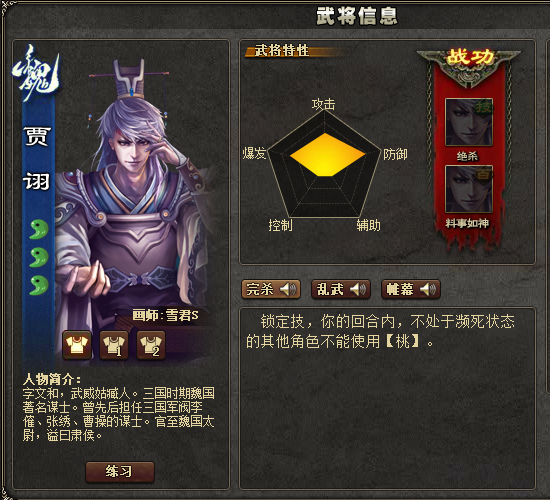Select the default outfit skin icon

click(77, 345)
